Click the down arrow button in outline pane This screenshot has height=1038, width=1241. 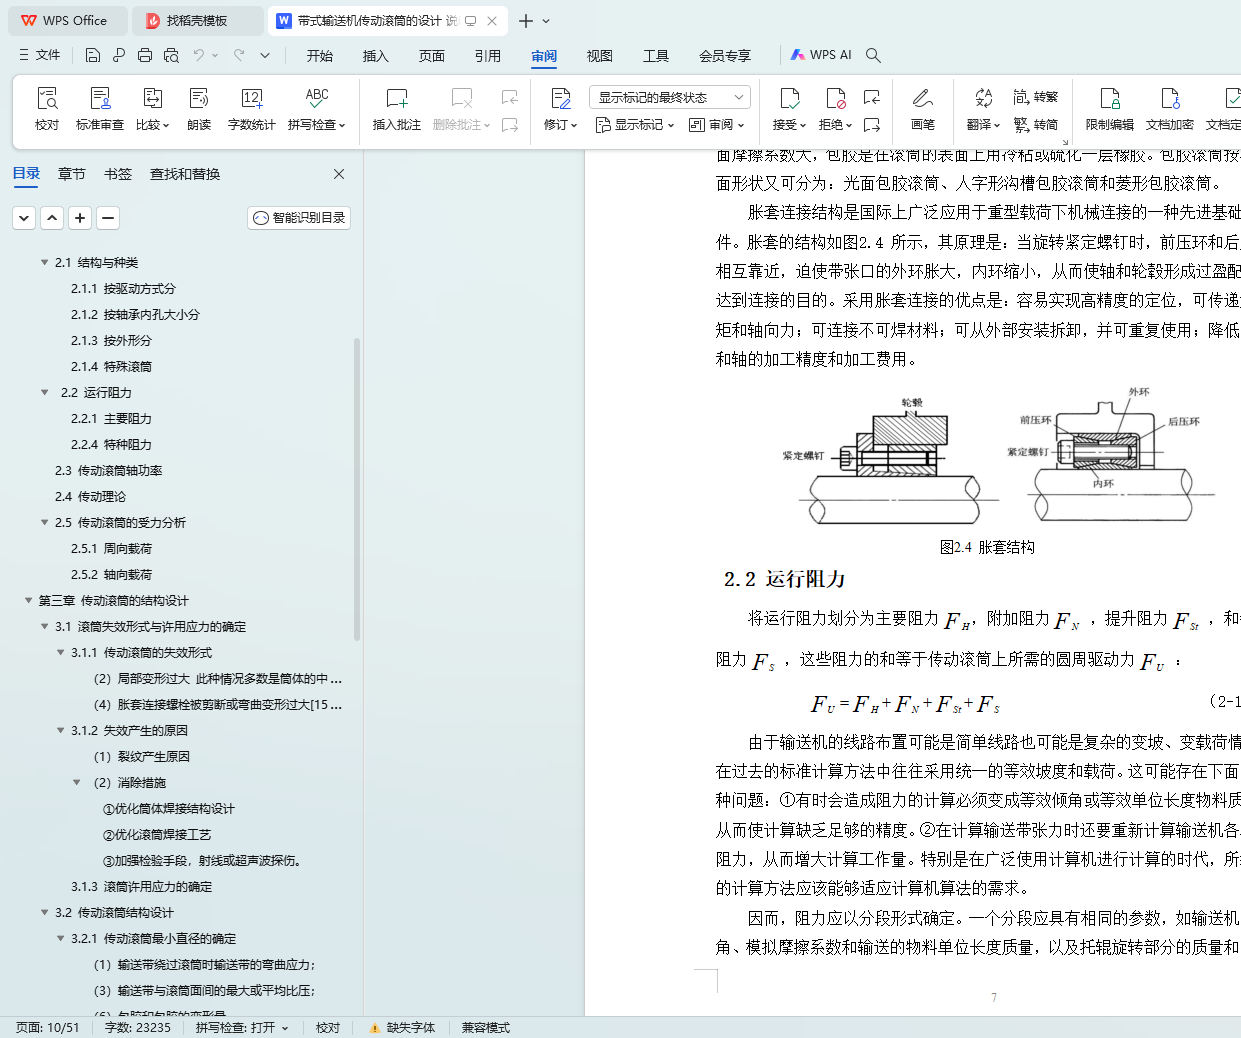point(24,217)
